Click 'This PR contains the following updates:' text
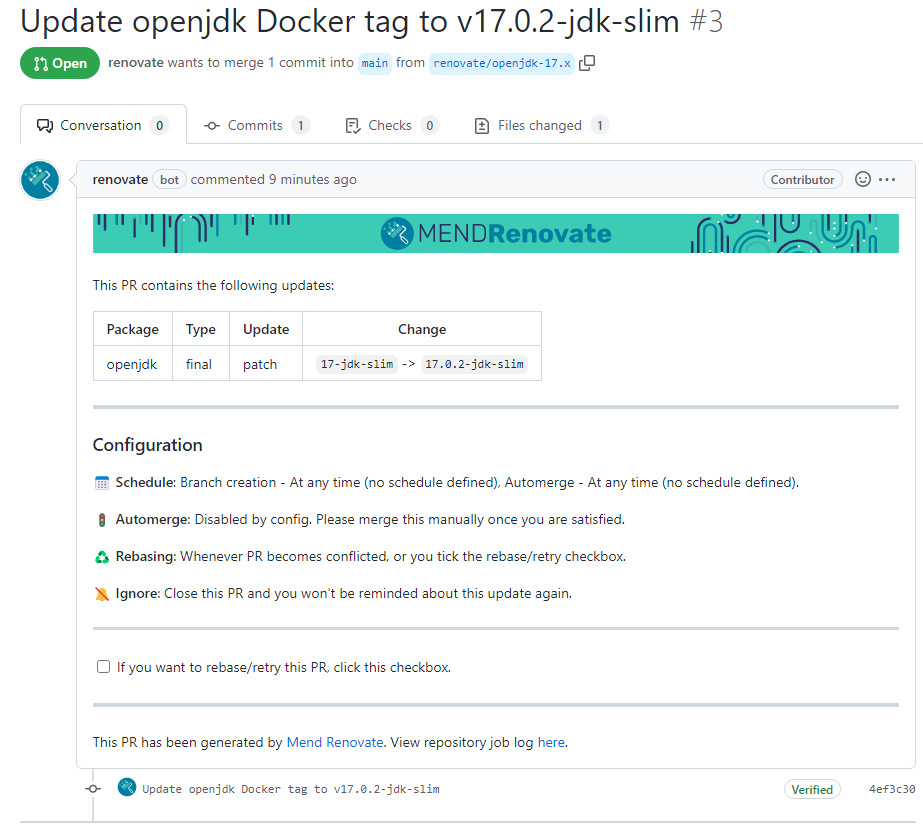Viewport: 923px width, 833px height. 213,286
